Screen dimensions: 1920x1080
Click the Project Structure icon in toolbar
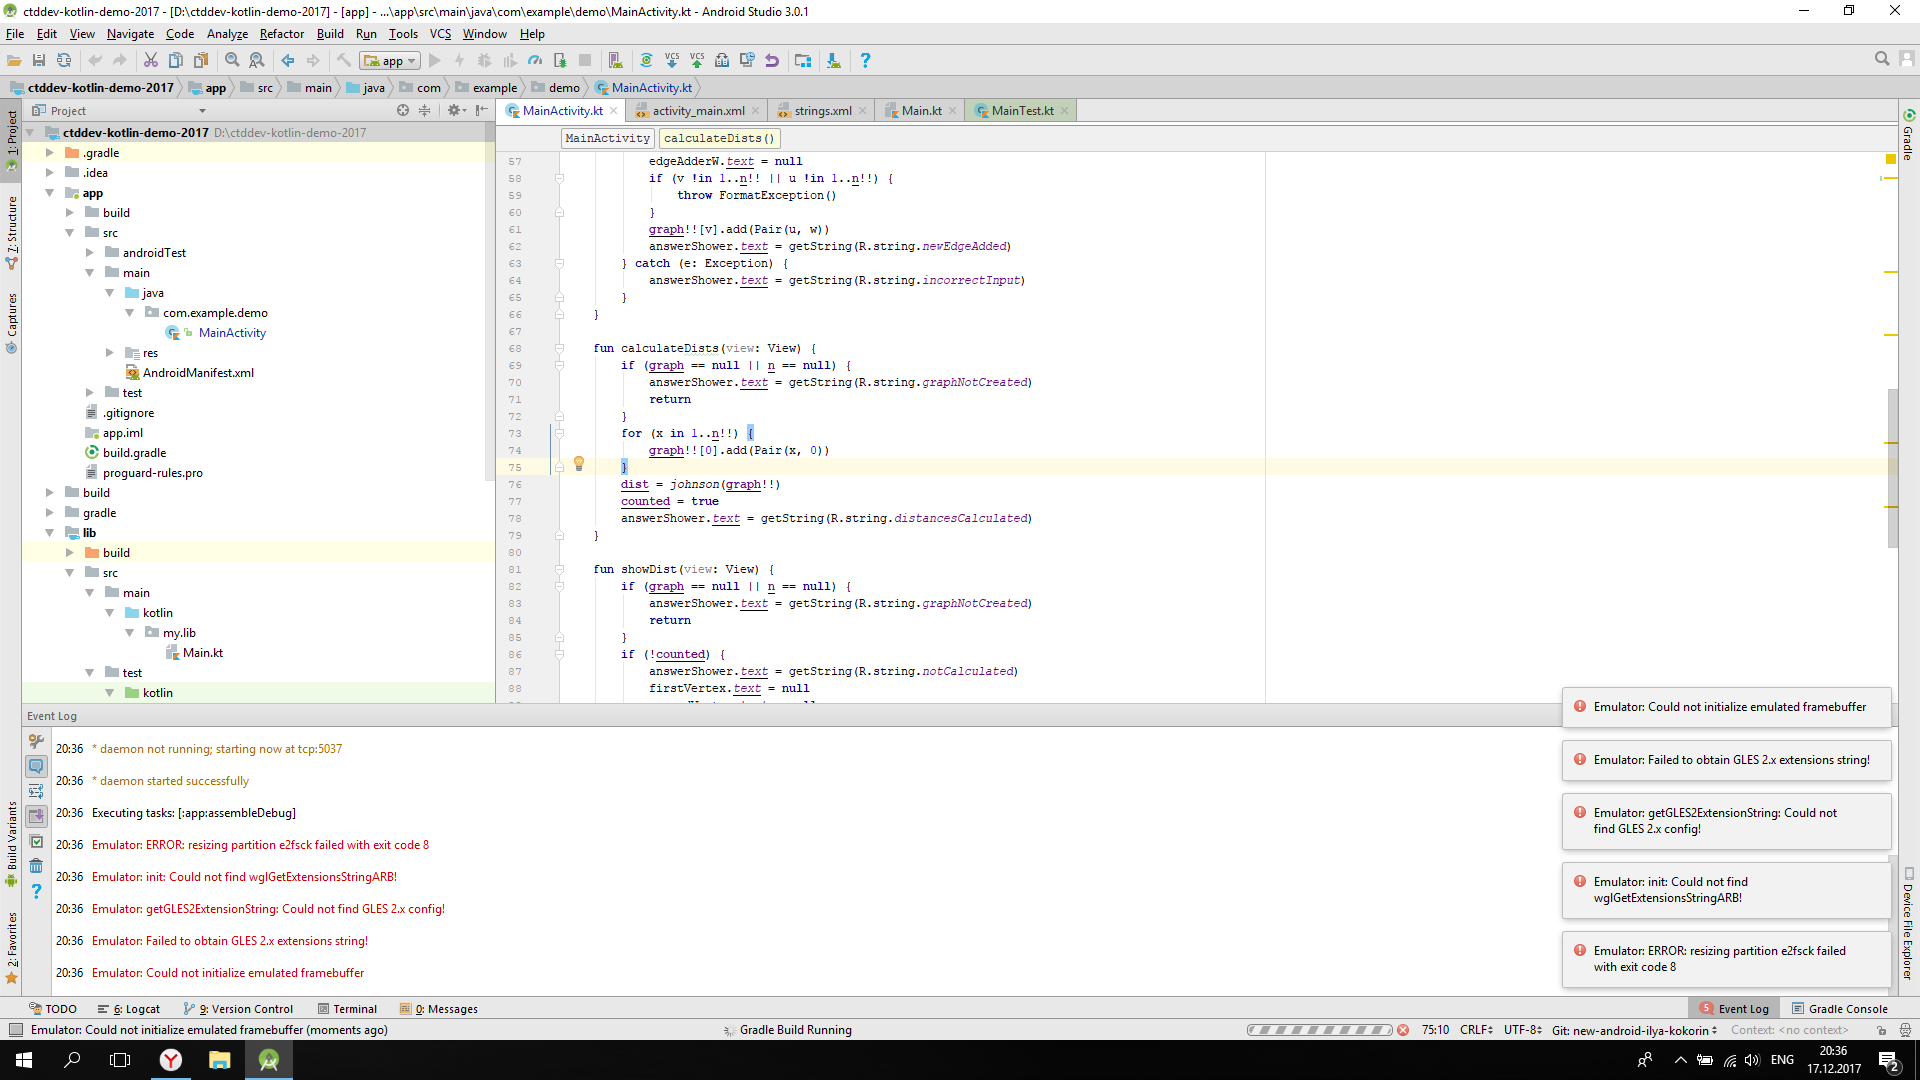pyautogui.click(x=803, y=61)
